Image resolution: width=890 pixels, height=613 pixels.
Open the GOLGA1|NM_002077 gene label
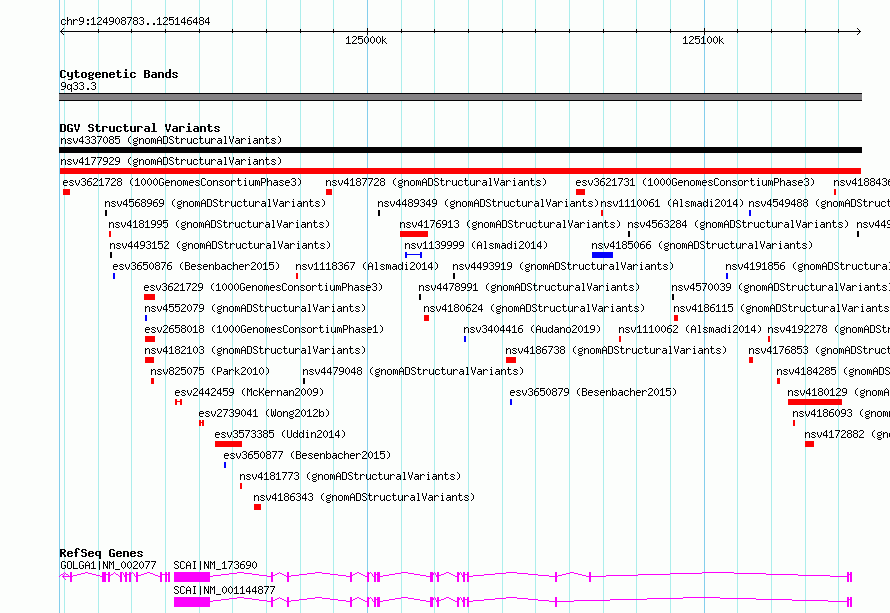click(x=108, y=565)
